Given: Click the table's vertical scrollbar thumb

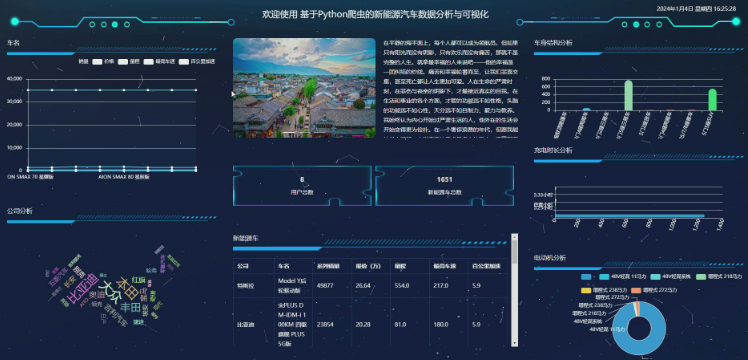Looking at the screenshot, I should coord(514,251).
